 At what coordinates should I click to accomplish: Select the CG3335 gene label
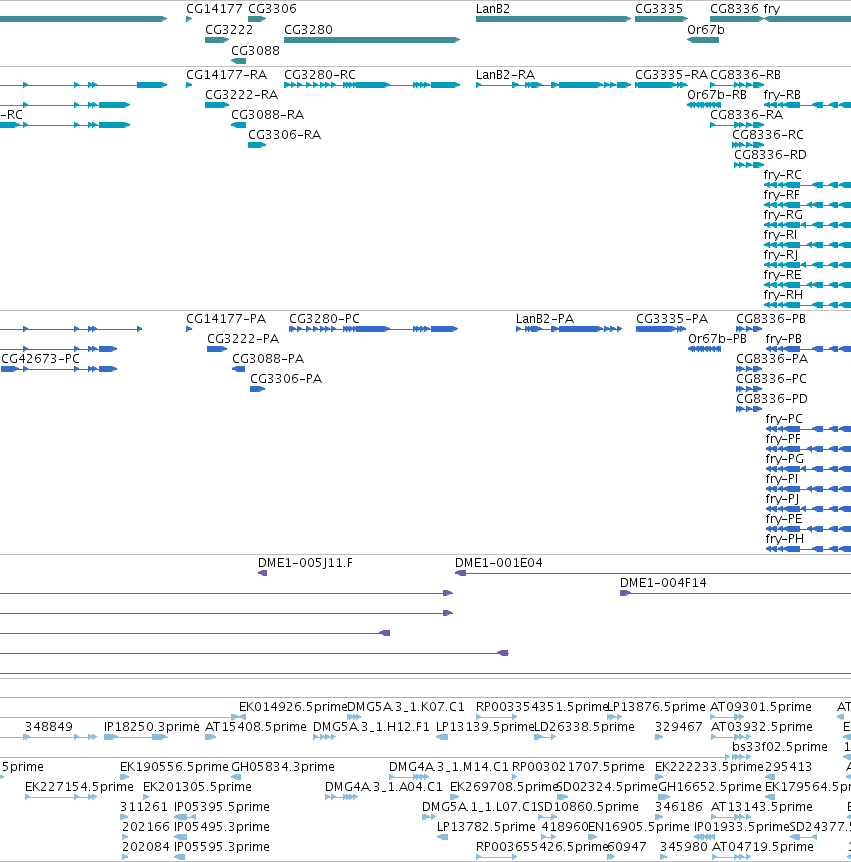pos(659,9)
